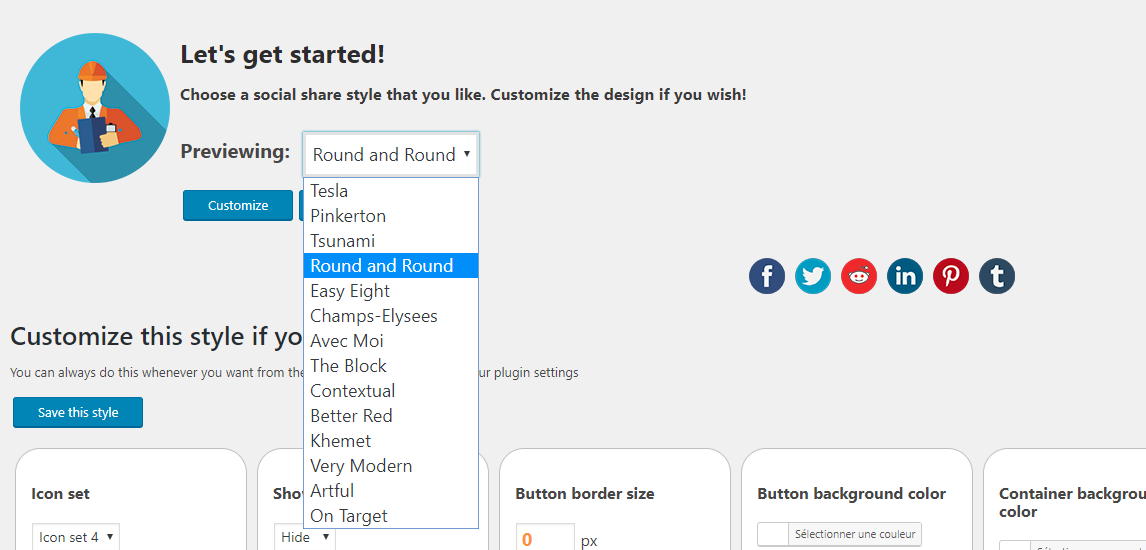Click the Tumblr share icon
Image resolution: width=1146 pixels, height=550 pixels.
[997, 276]
